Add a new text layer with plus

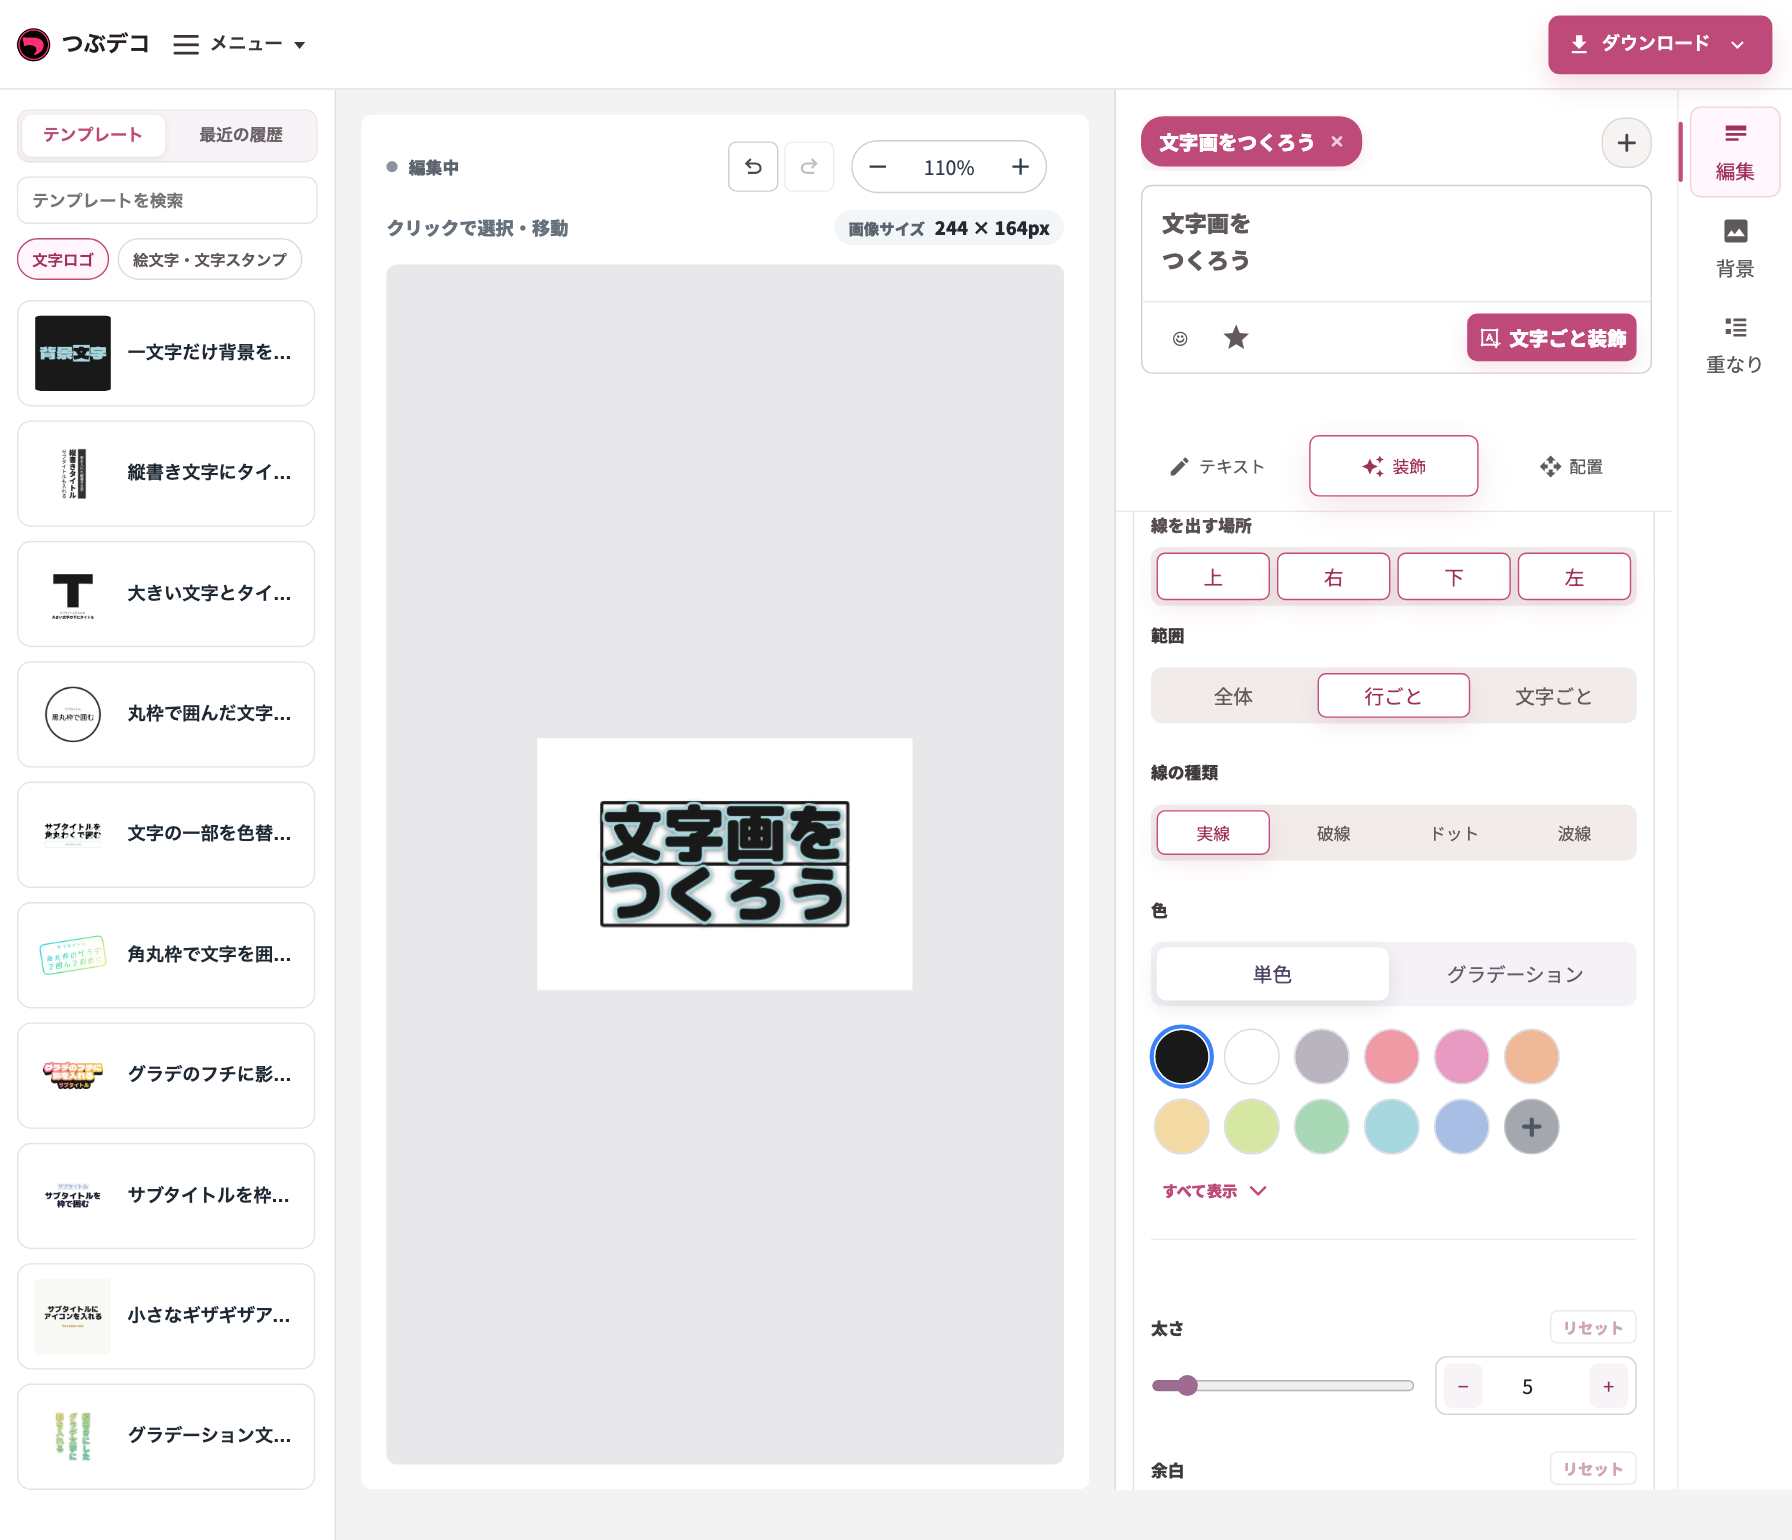click(x=1626, y=143)
